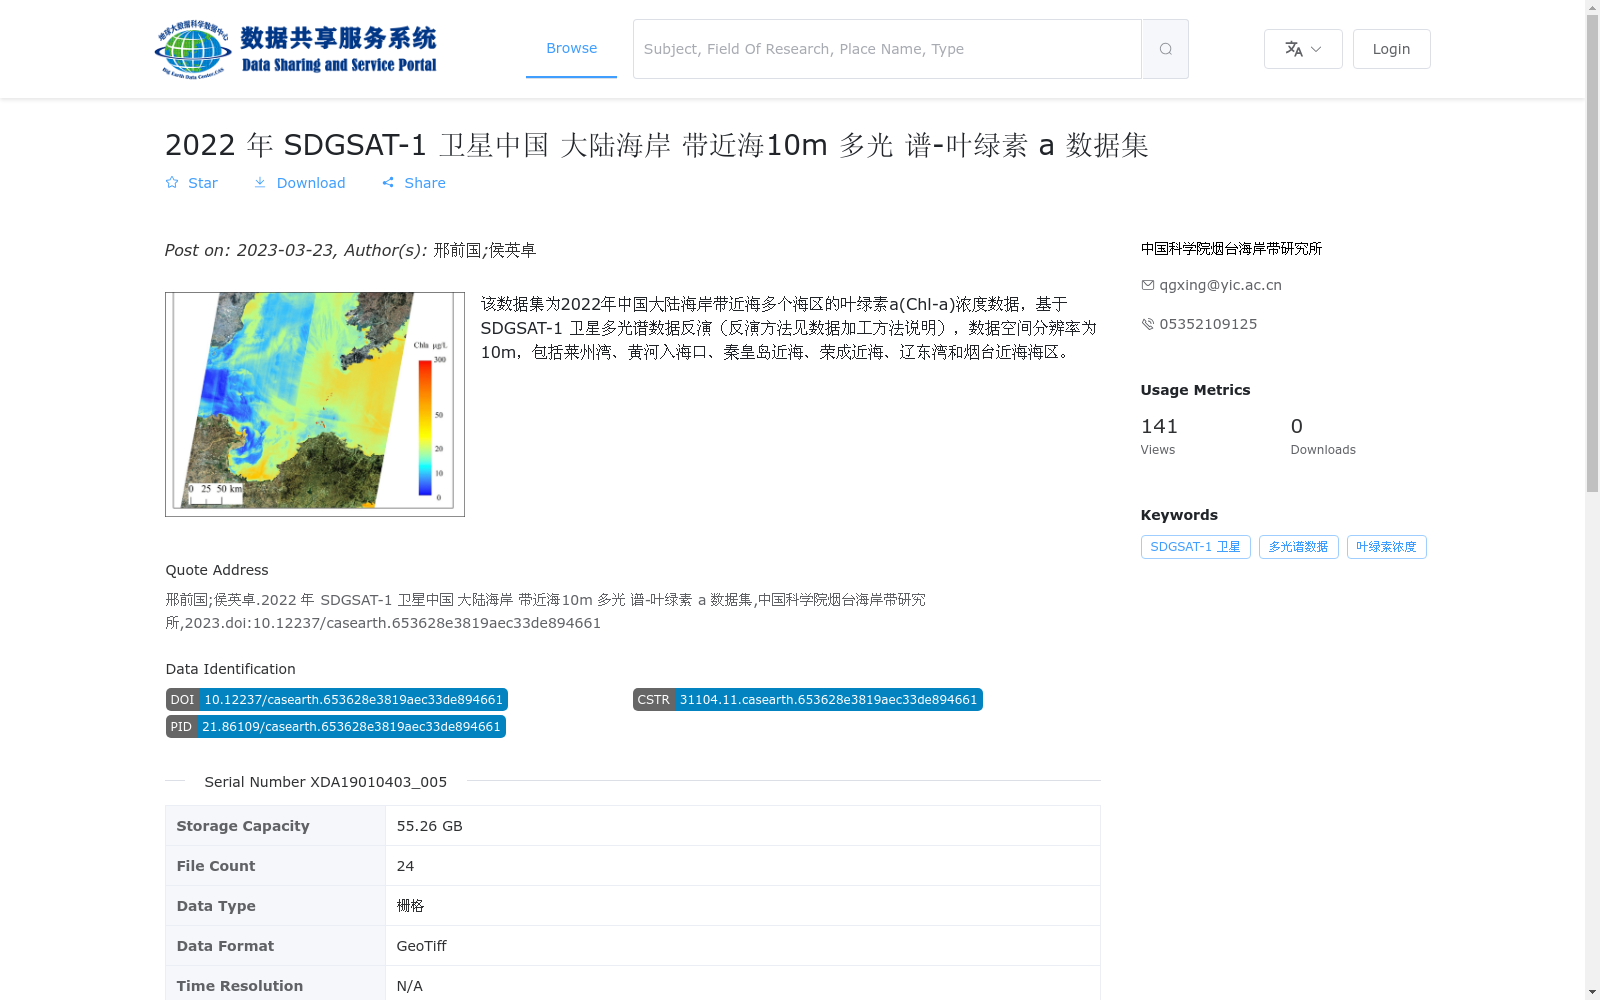
Task: Click the Storage Capacity value 55.26 GB
Action: [x=430, y=826]
